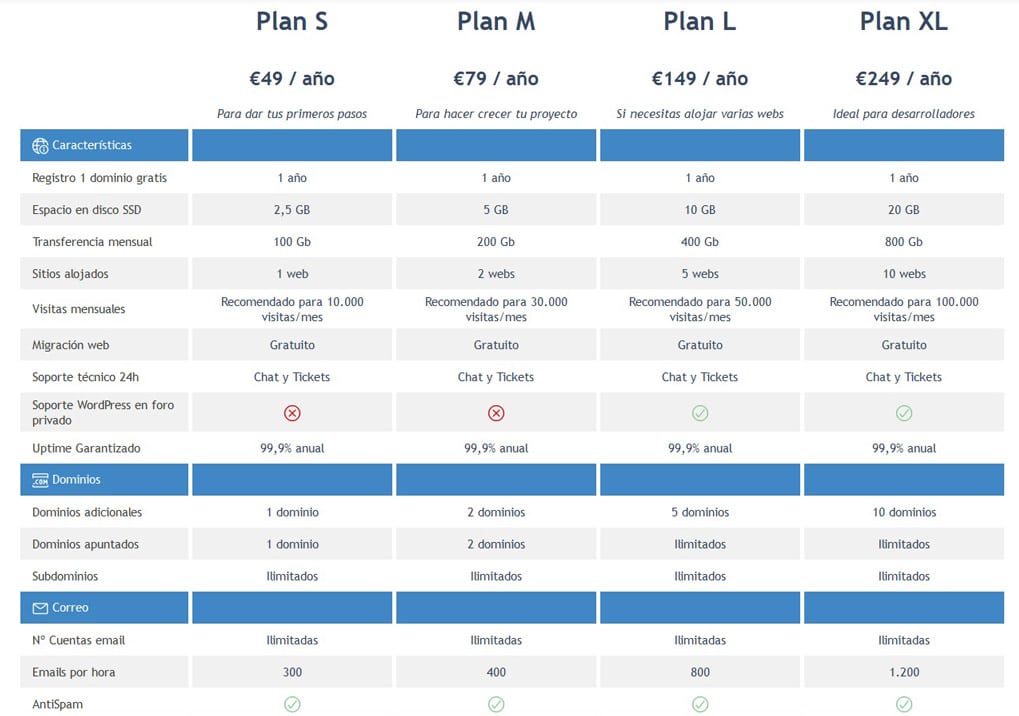
Task: Click Plan S red cross for WordPress support
Action: tap(292, 413)
